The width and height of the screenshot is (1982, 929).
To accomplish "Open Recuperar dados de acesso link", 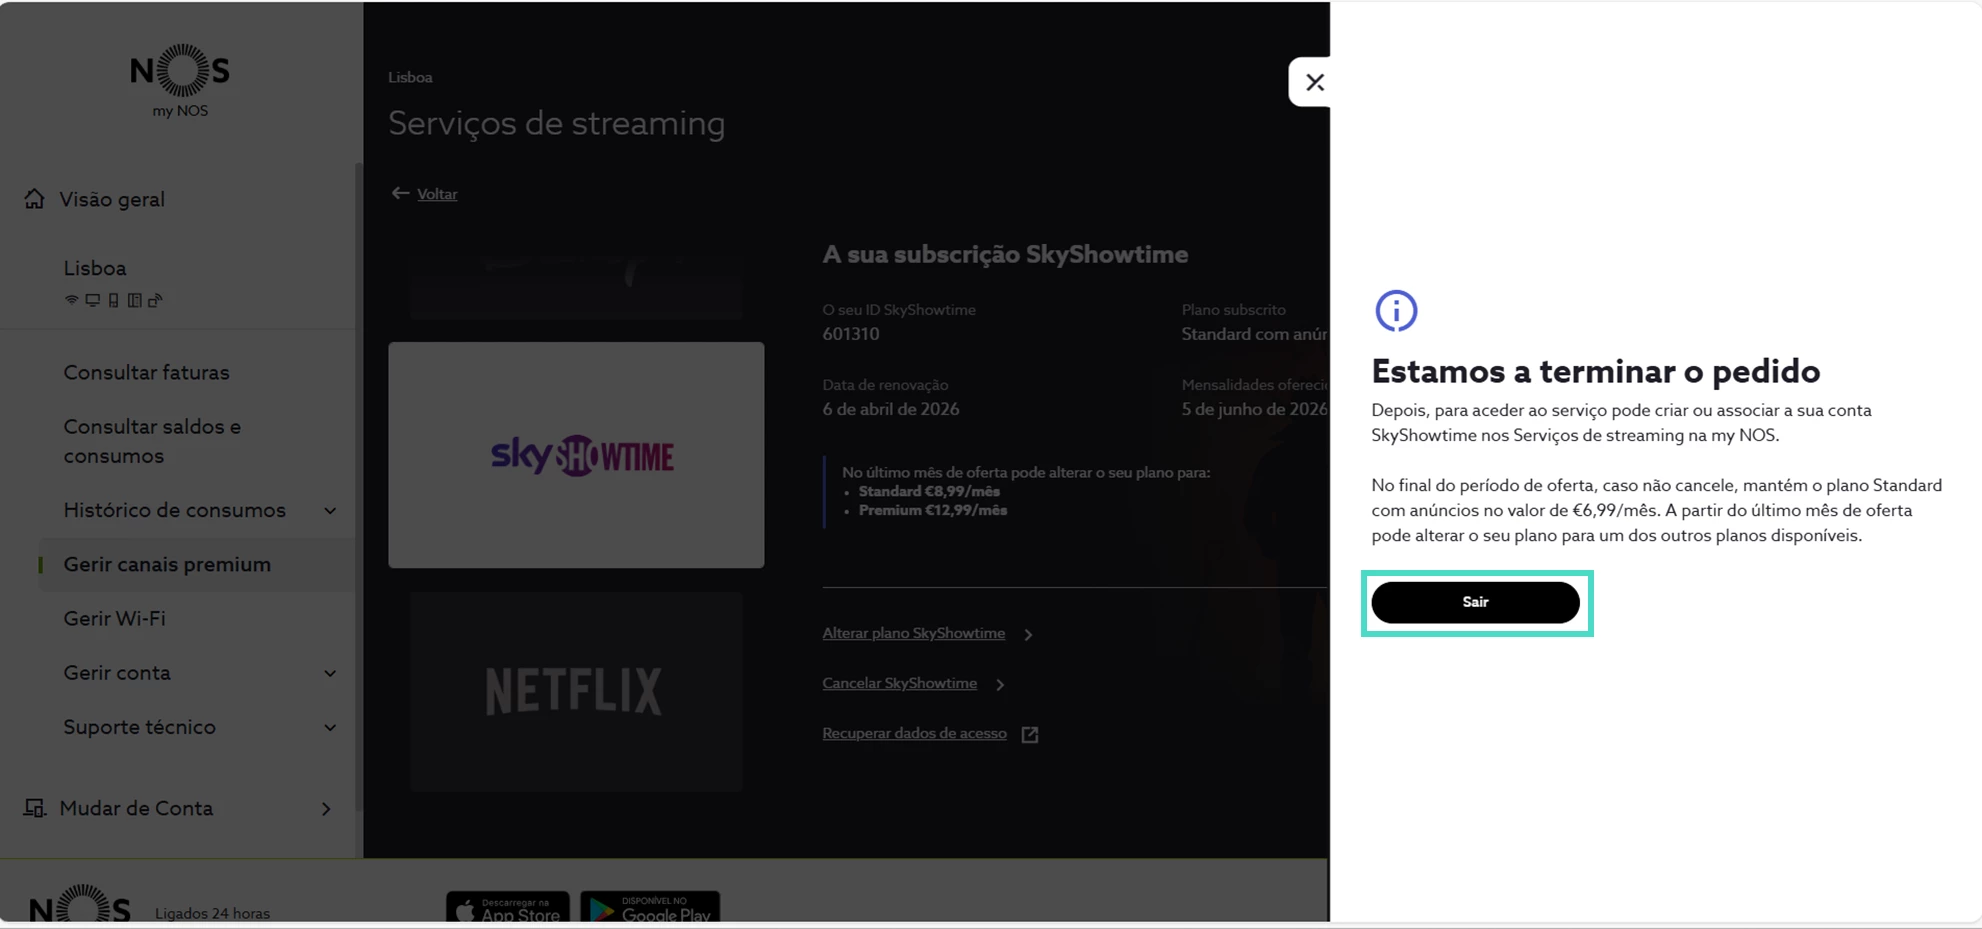I will pyautogui.click(x=914, y=733).
